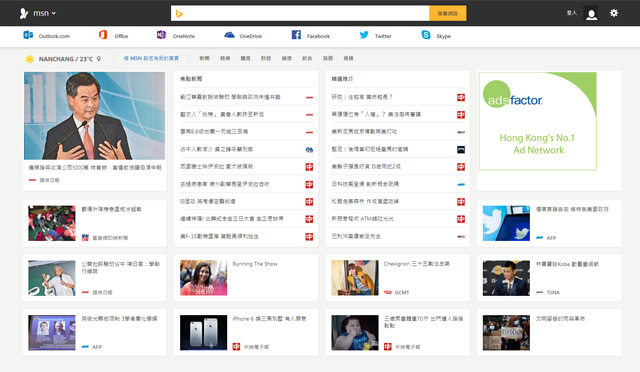Open the Twitter bird icon shortcut
The width and height of the screenshot is (640, 372).
pos(364,35)
